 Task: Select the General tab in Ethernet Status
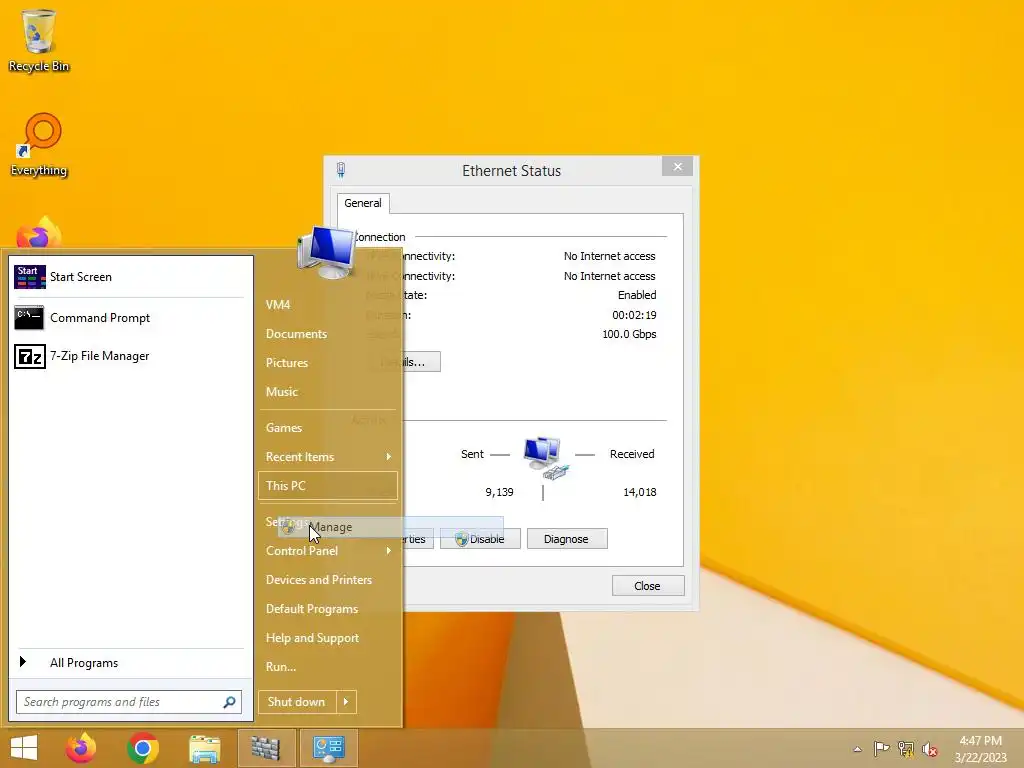click(x=363, y=203)
